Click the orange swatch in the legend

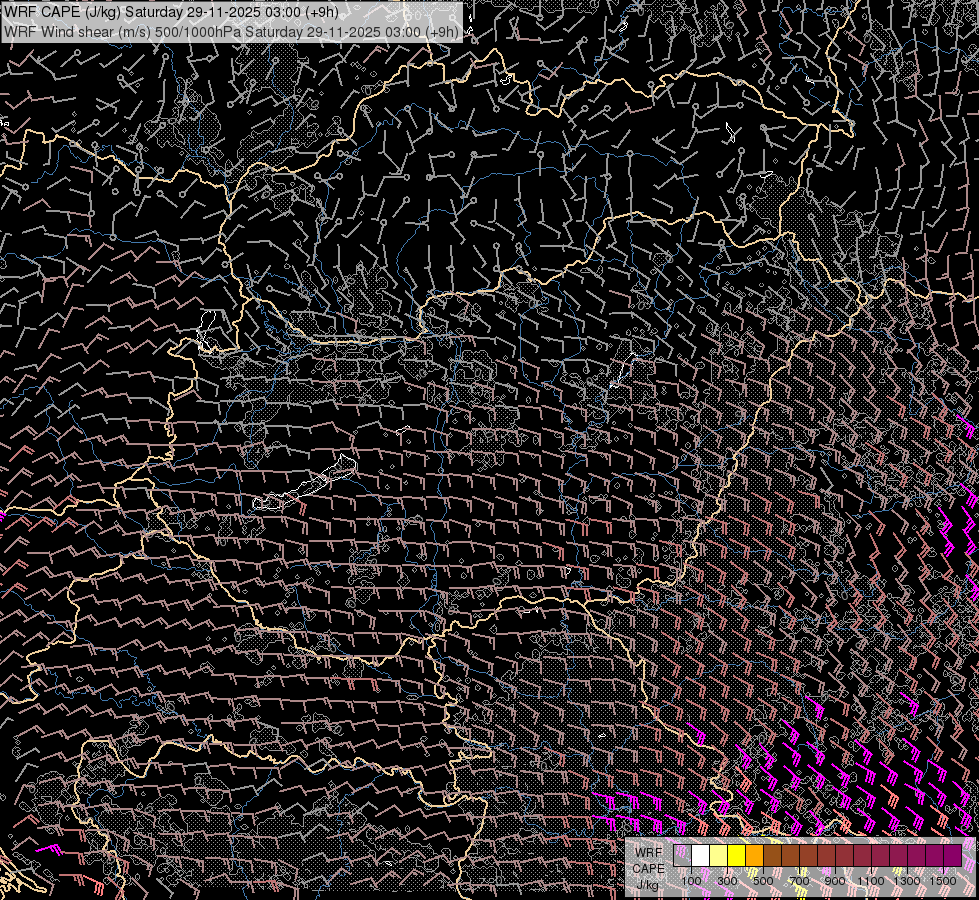(755, 856)
